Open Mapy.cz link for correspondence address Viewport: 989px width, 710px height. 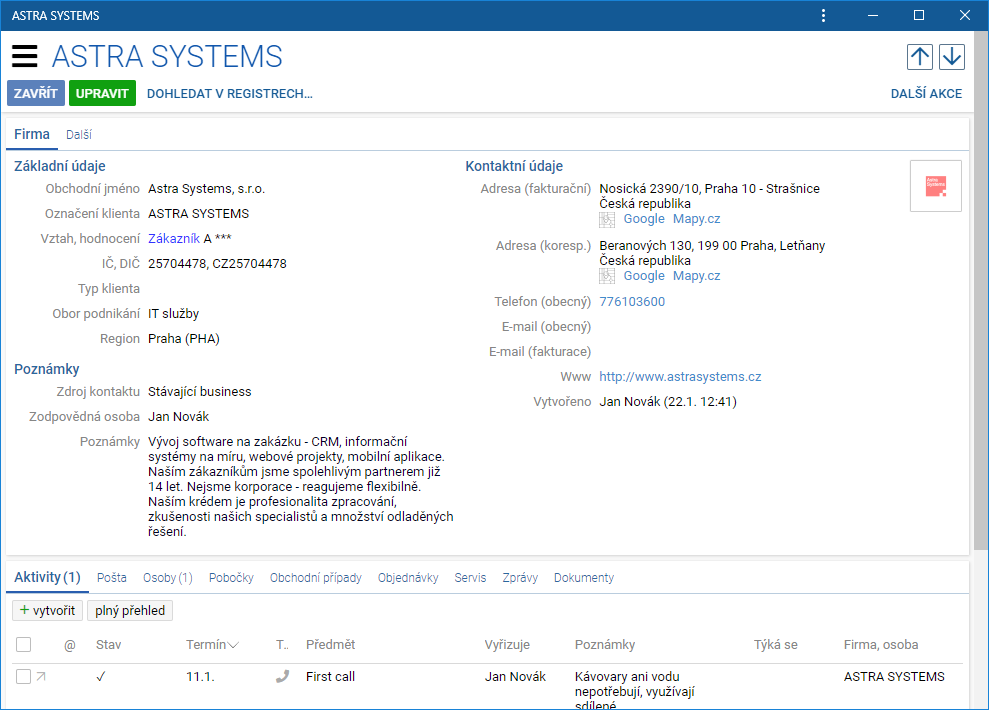click(696, 276)
